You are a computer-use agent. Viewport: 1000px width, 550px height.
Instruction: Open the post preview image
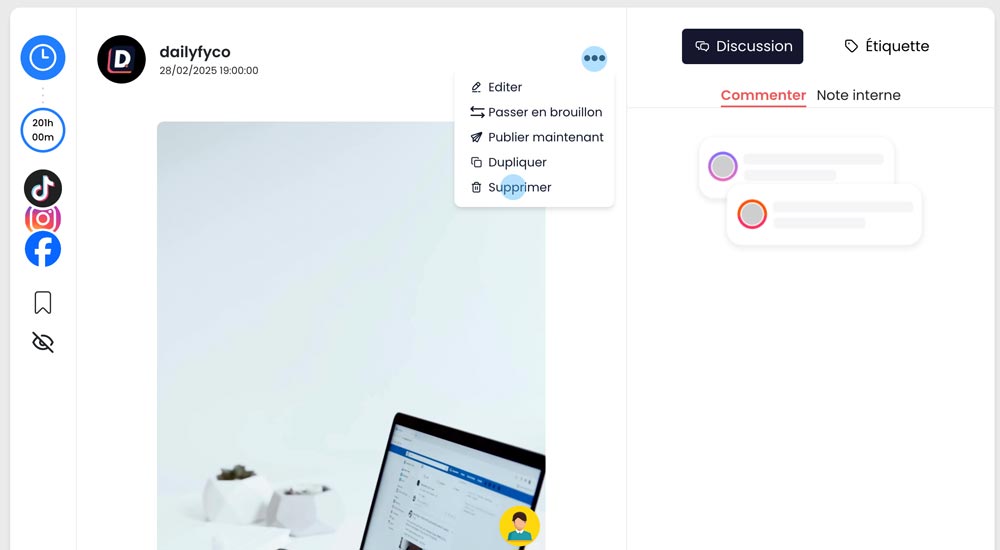click(351, 336)
